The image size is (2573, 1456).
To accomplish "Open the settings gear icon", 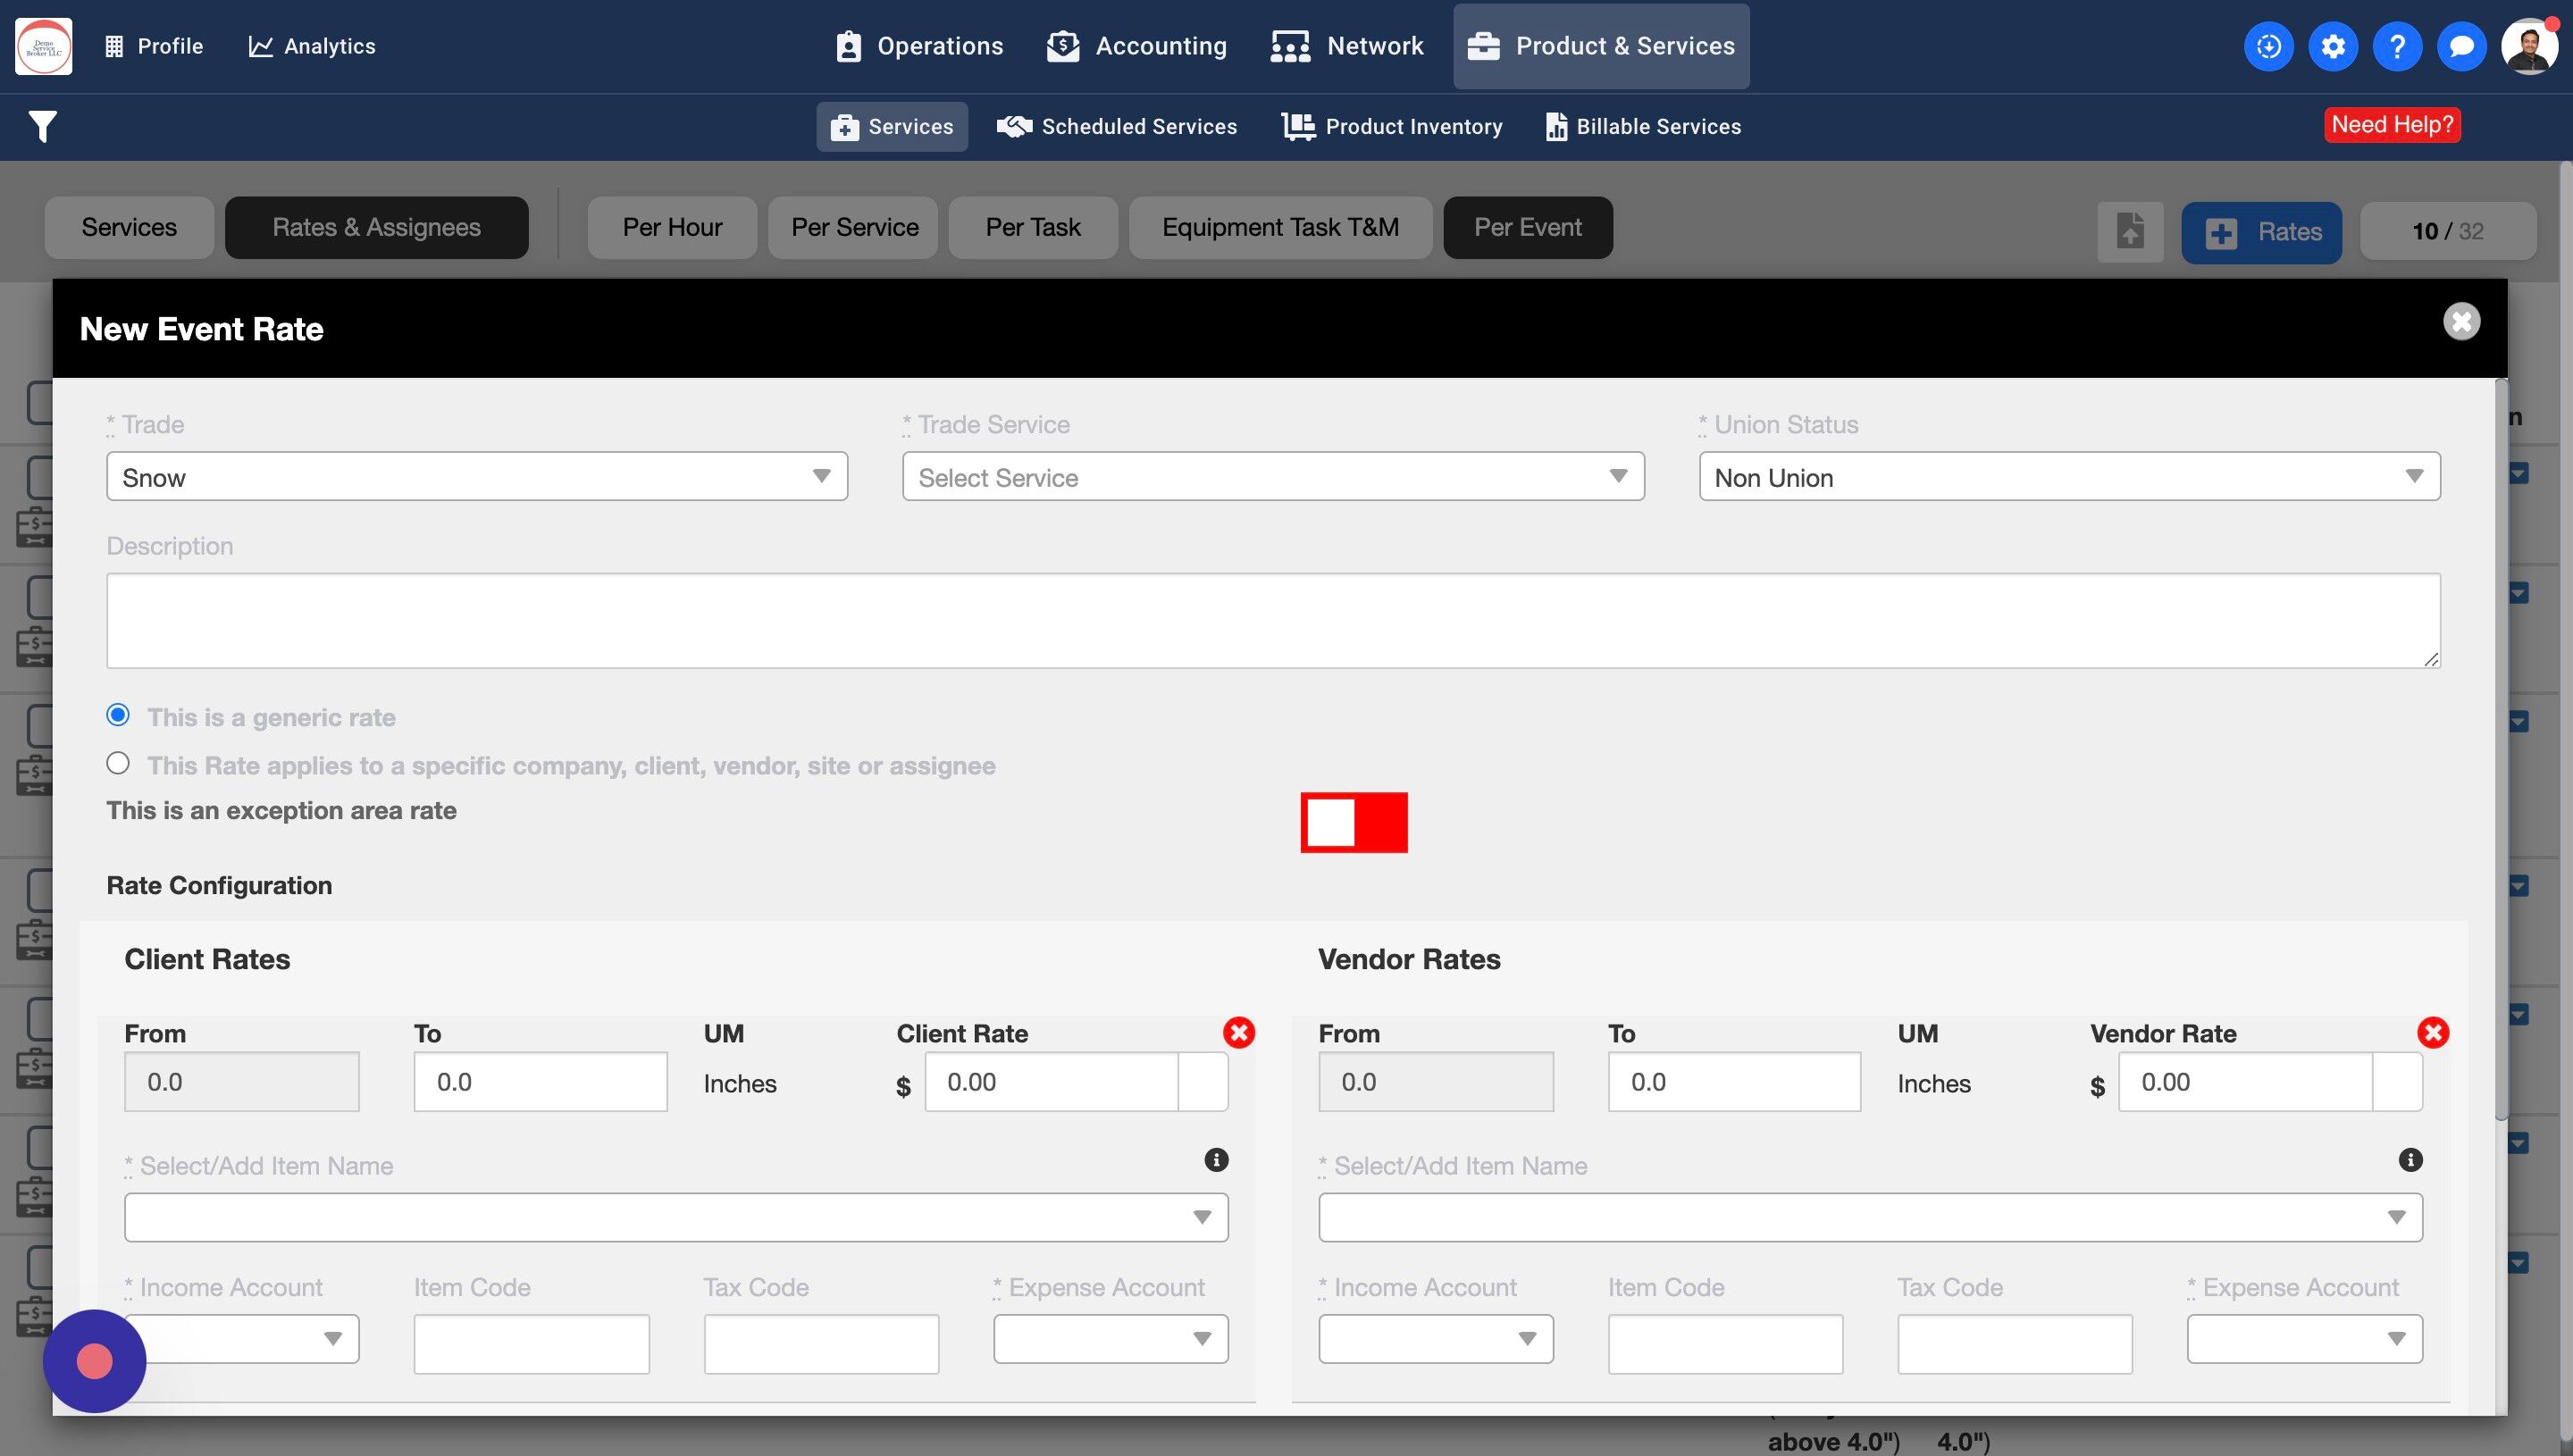I will pyautogui.click(x=2332, y=46).
